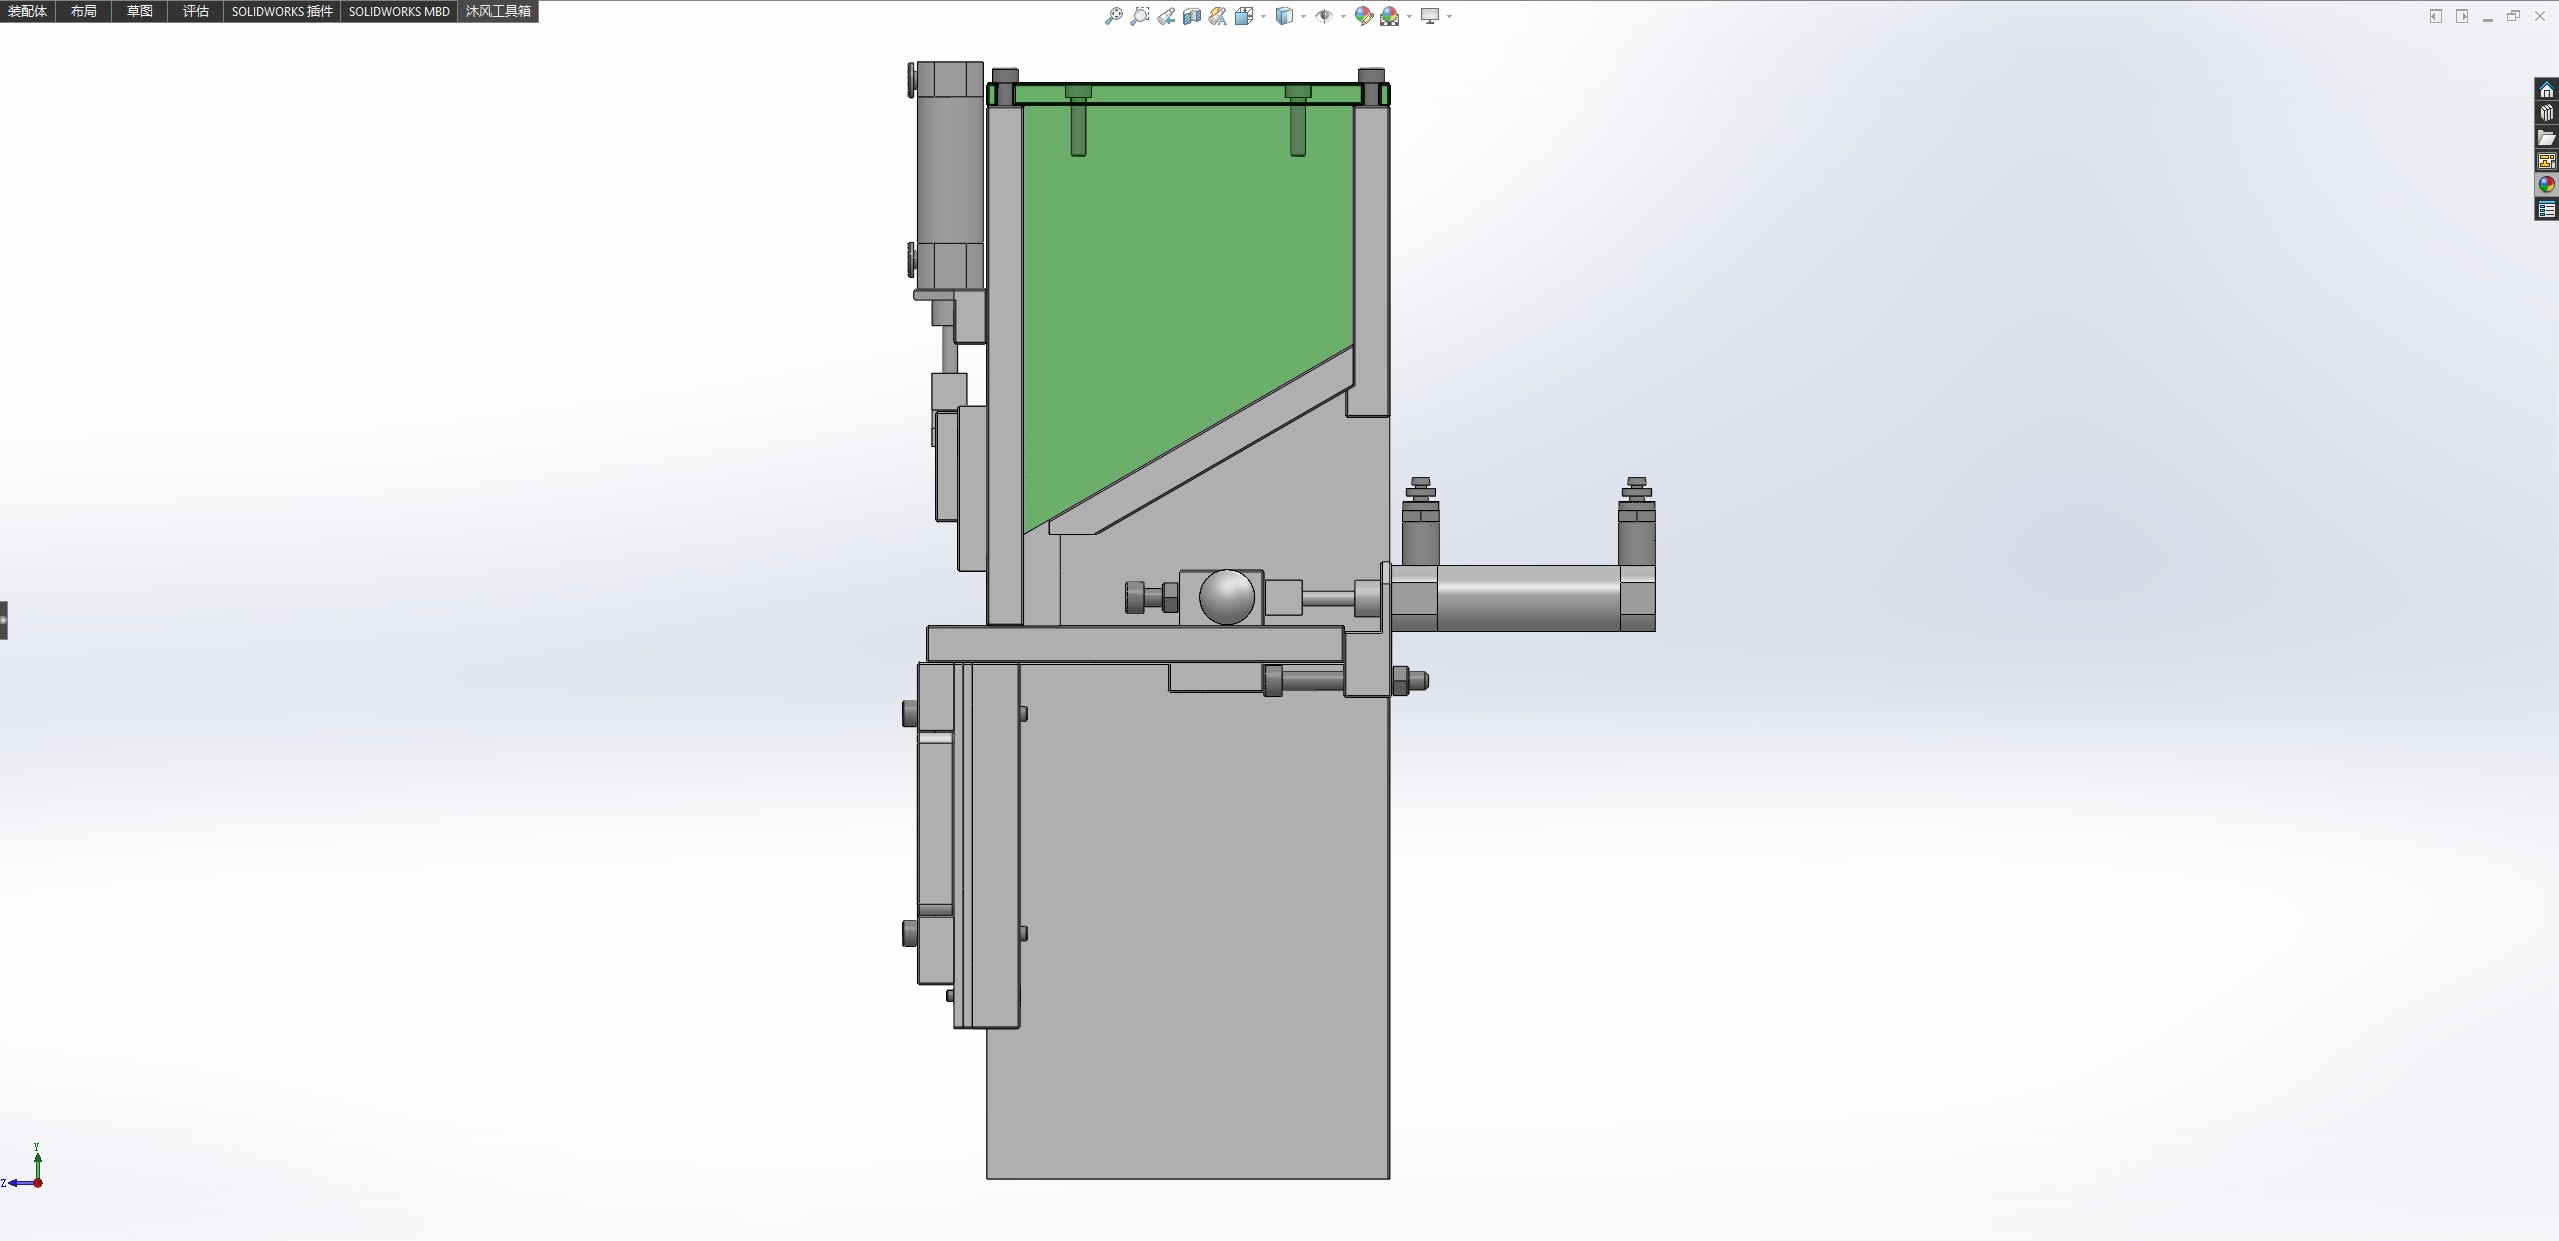Open View Orientation dropdown arrow
This screenshot has width=2559, height=1241.
click(x=1263, y=16)
